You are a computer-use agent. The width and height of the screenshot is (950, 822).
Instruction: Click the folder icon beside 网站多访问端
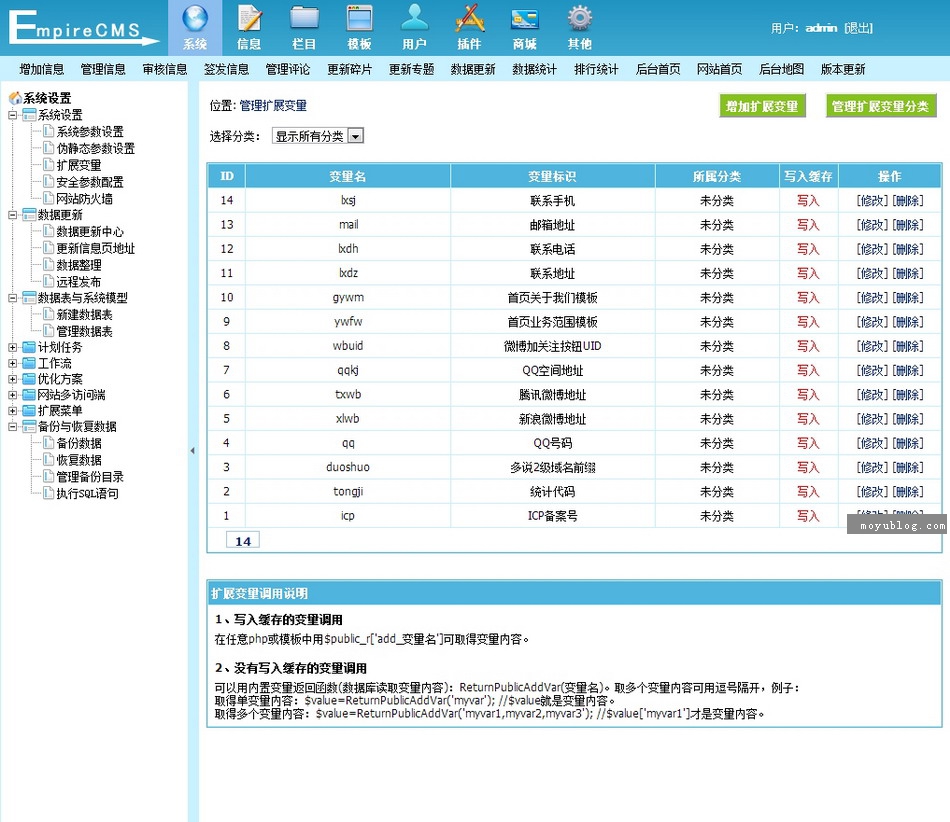pos(29,394)
